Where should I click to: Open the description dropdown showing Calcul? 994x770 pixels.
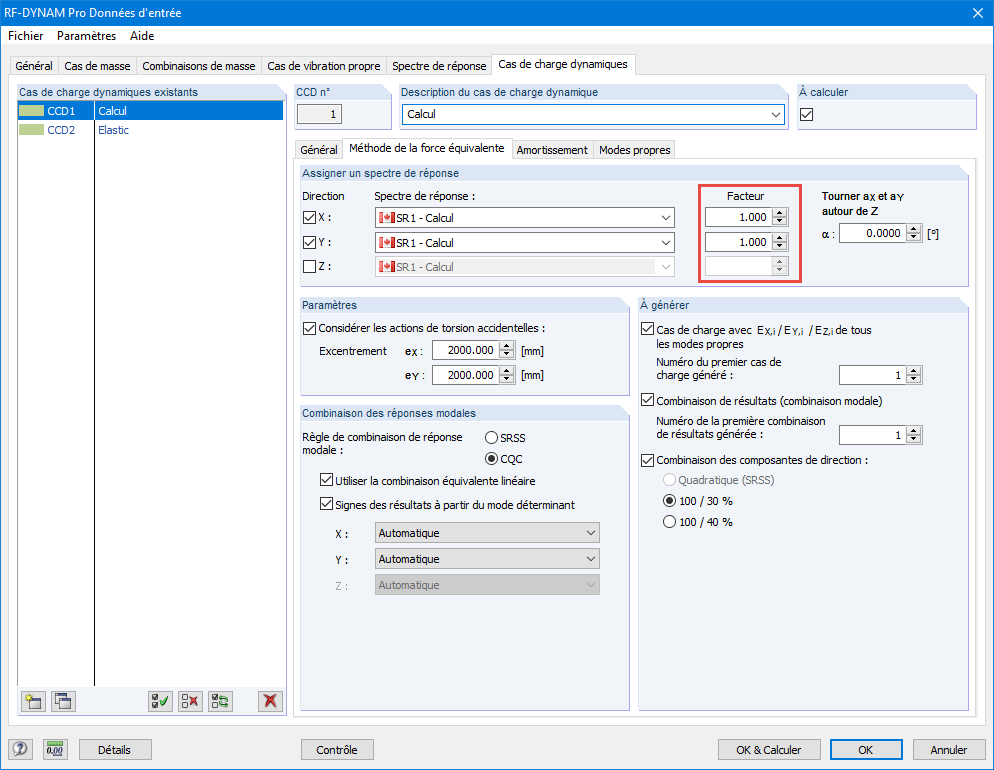(593, 115)
